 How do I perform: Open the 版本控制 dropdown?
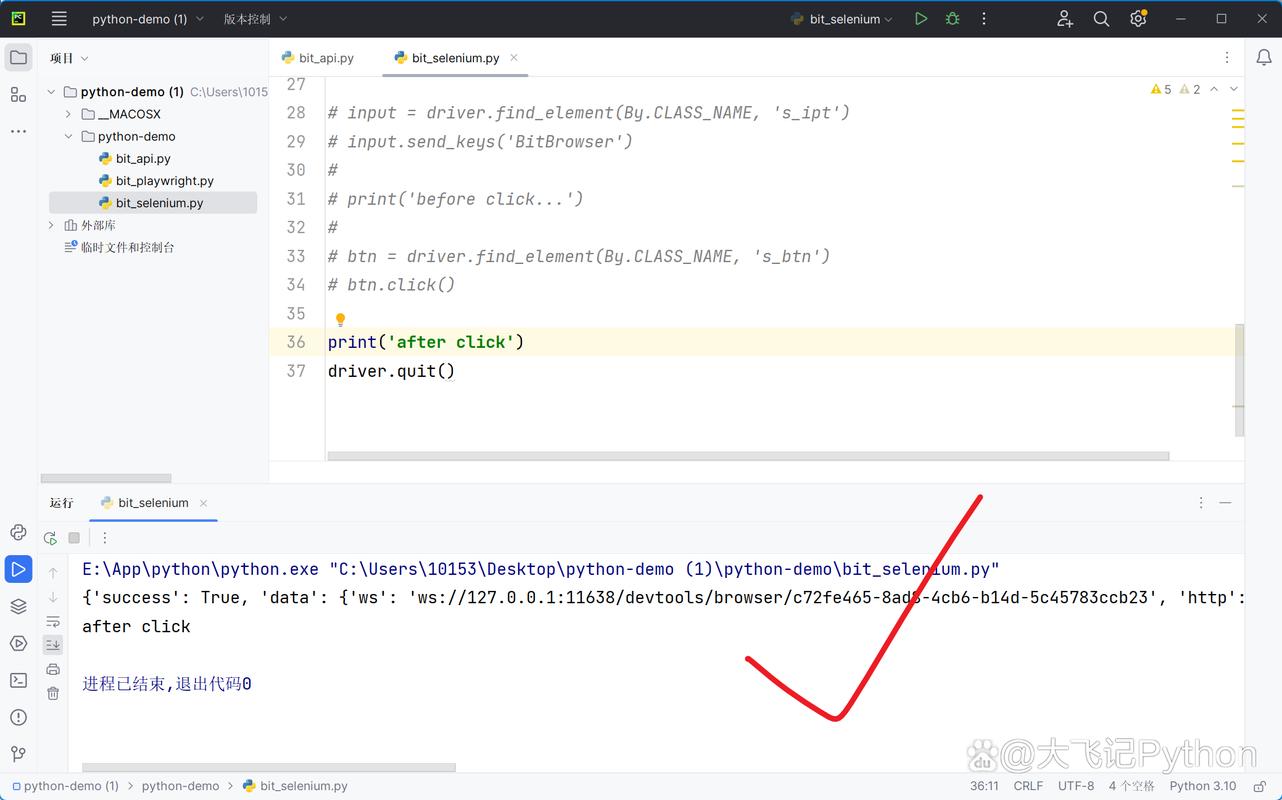[255, 19]
